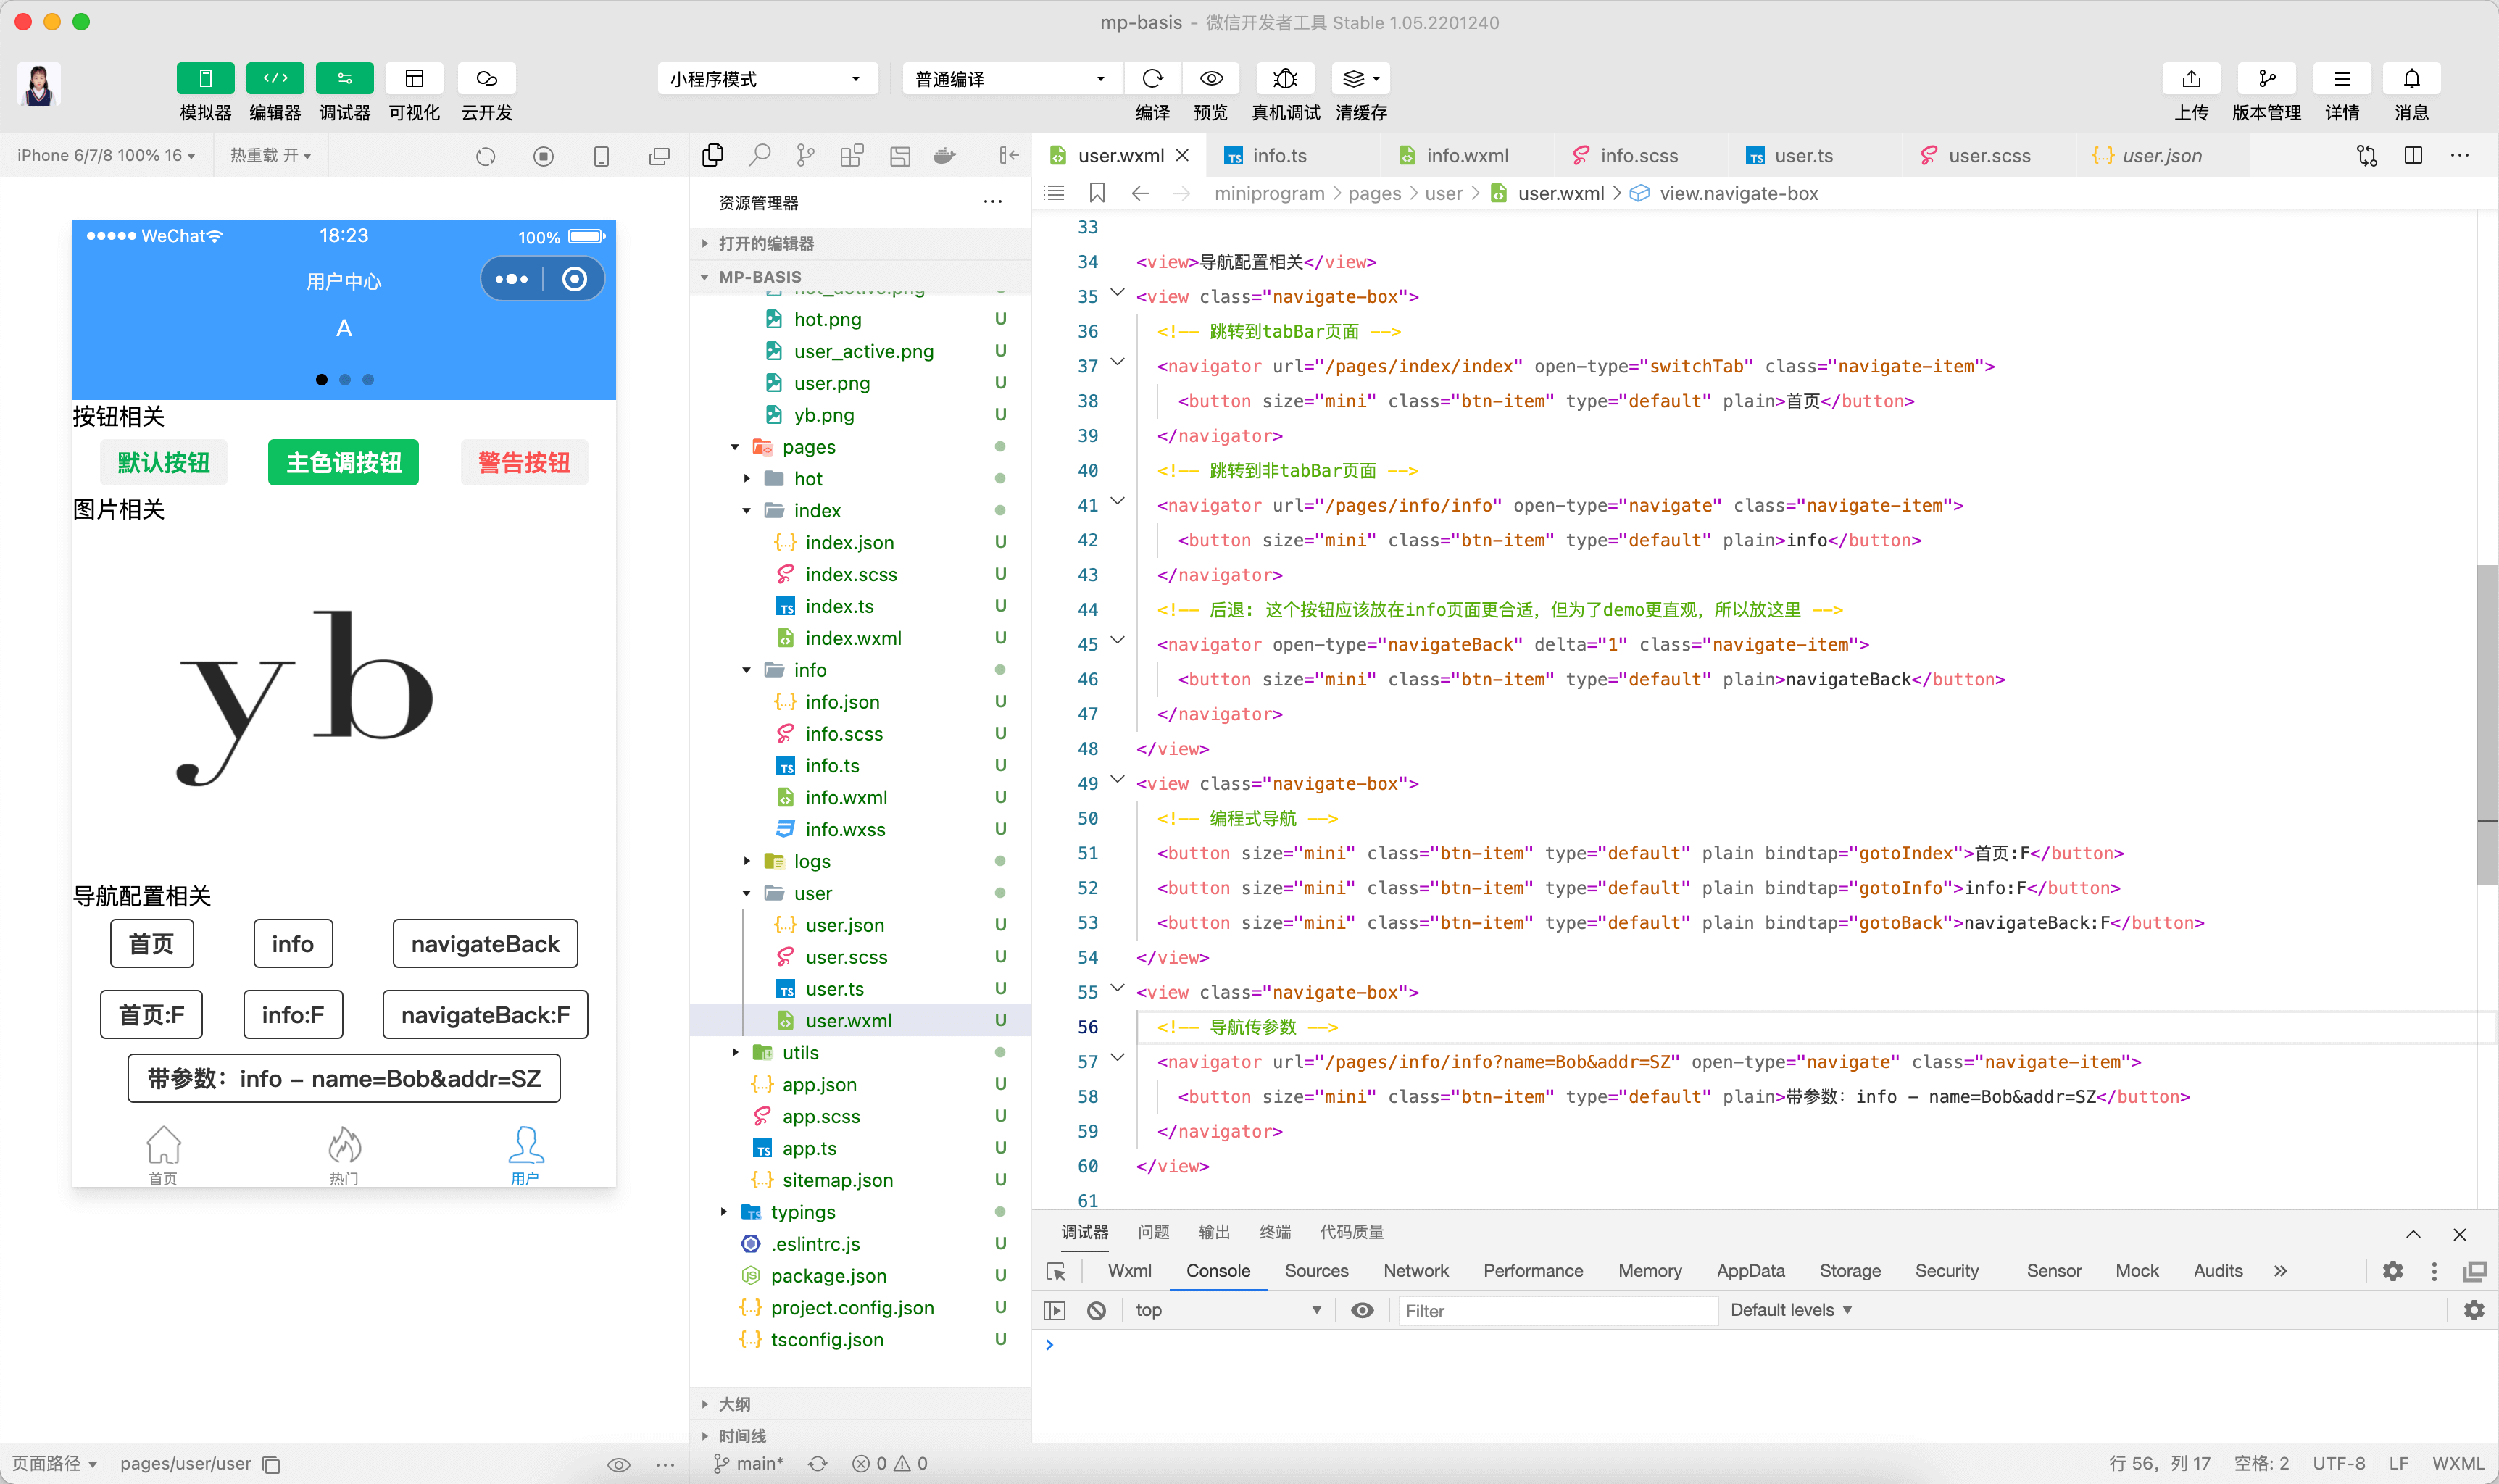Viewport: 2499px width, 1484px height.
Task: Click the simulator stop record icon
Action: (543, 156)
